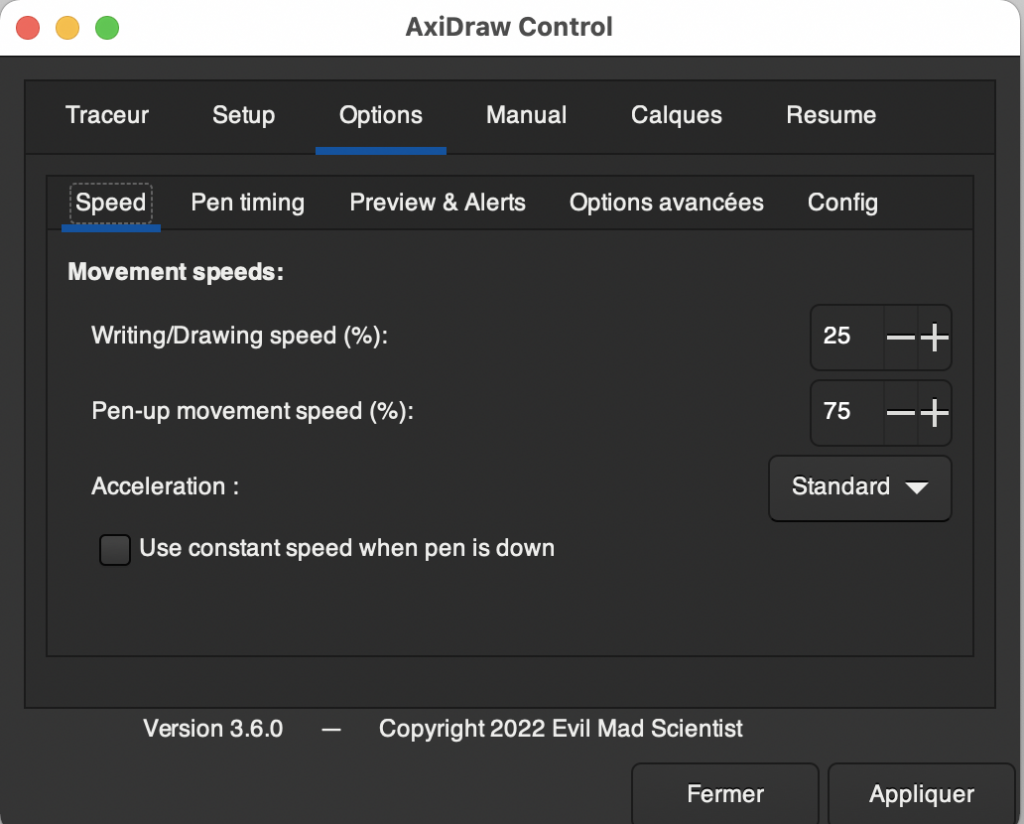The height and width of the screenshot is (824, 1024).
Task: Switch to the Config sub-tab
Action: pyautogui.click(x=842, y=203)
